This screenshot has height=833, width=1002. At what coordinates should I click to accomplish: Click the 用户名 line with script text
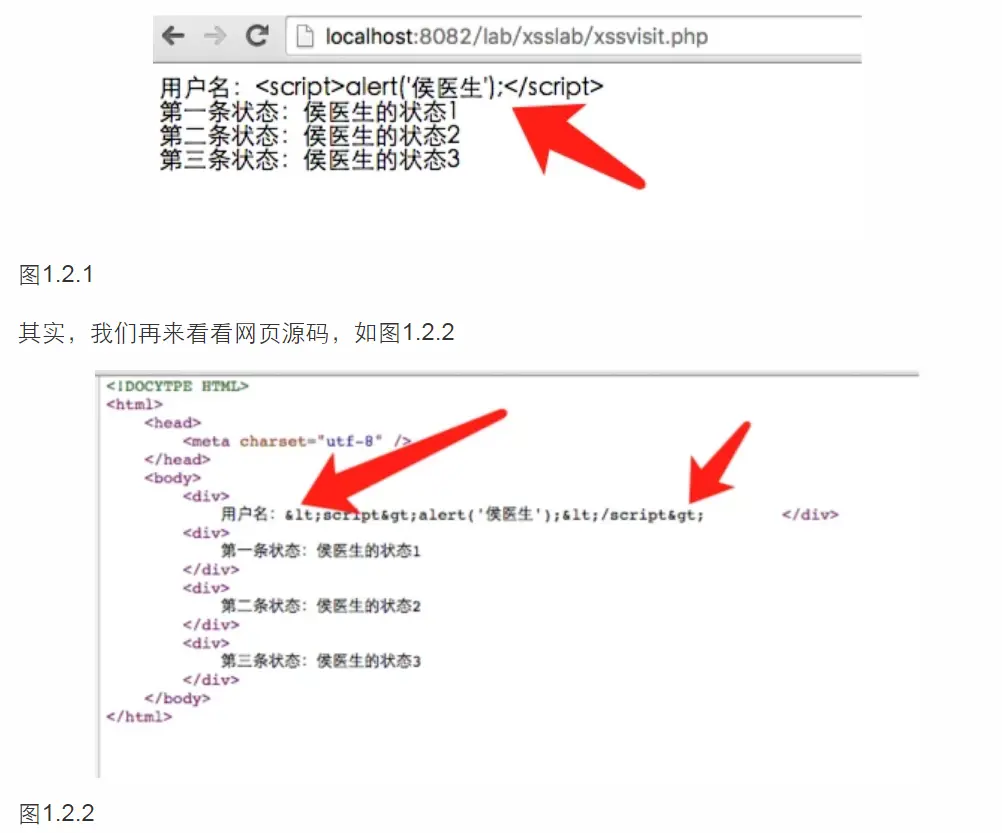pos(381,87)
